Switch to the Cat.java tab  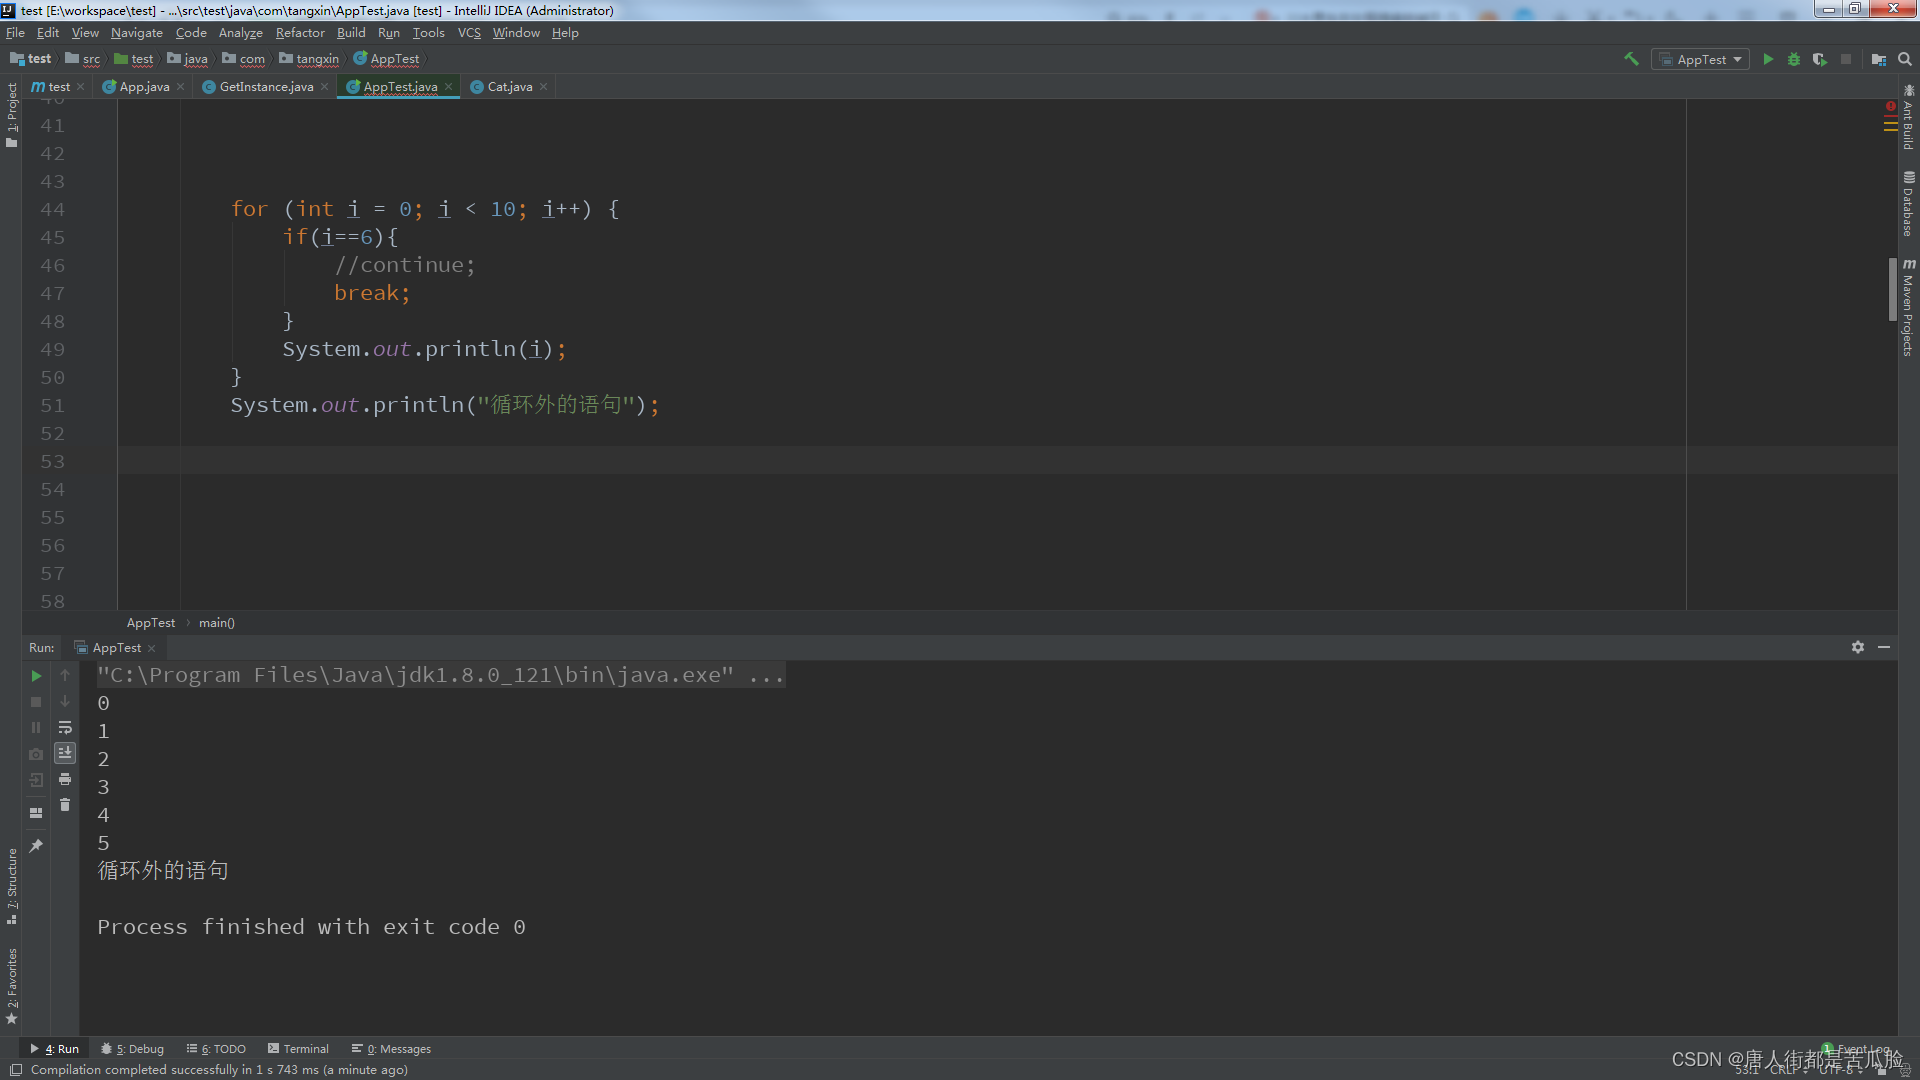point(509,87)
